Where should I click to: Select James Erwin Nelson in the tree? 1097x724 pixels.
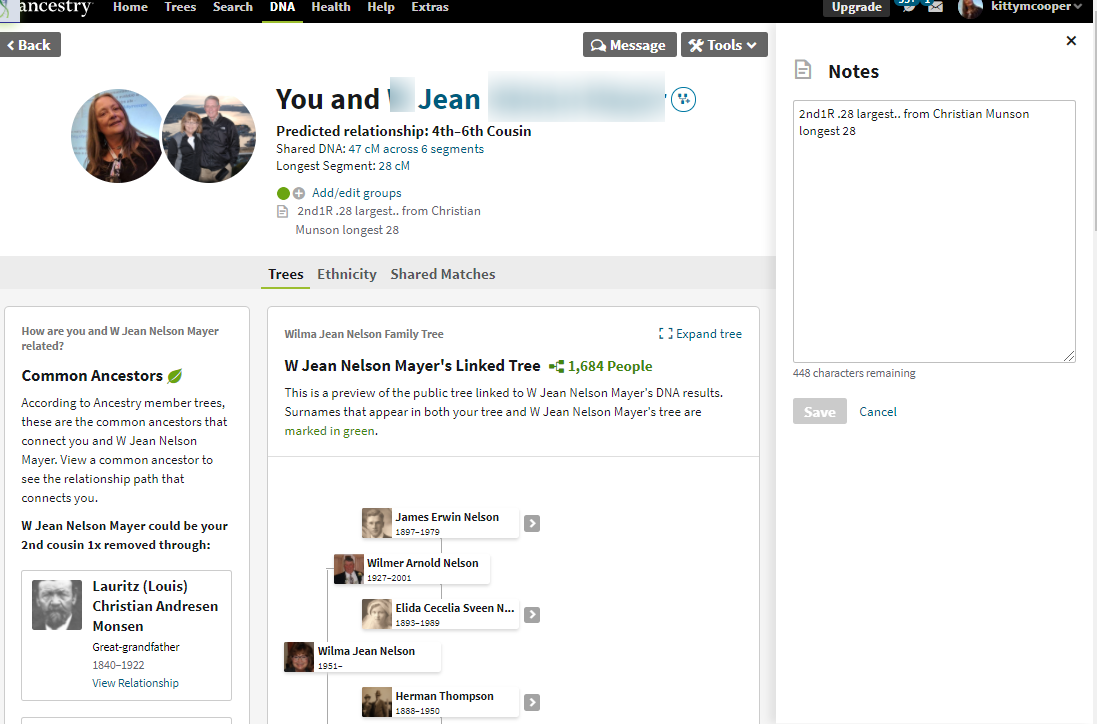(440, 523)
